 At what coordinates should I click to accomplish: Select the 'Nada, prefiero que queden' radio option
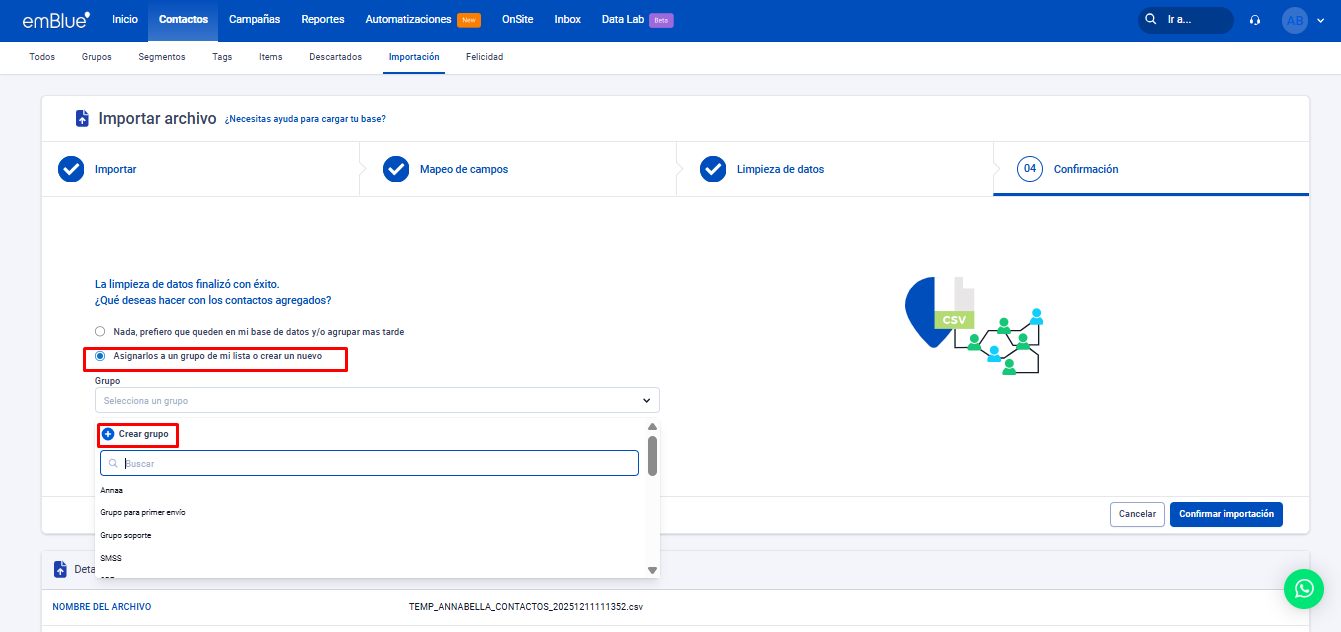click(x=100, y=331)
